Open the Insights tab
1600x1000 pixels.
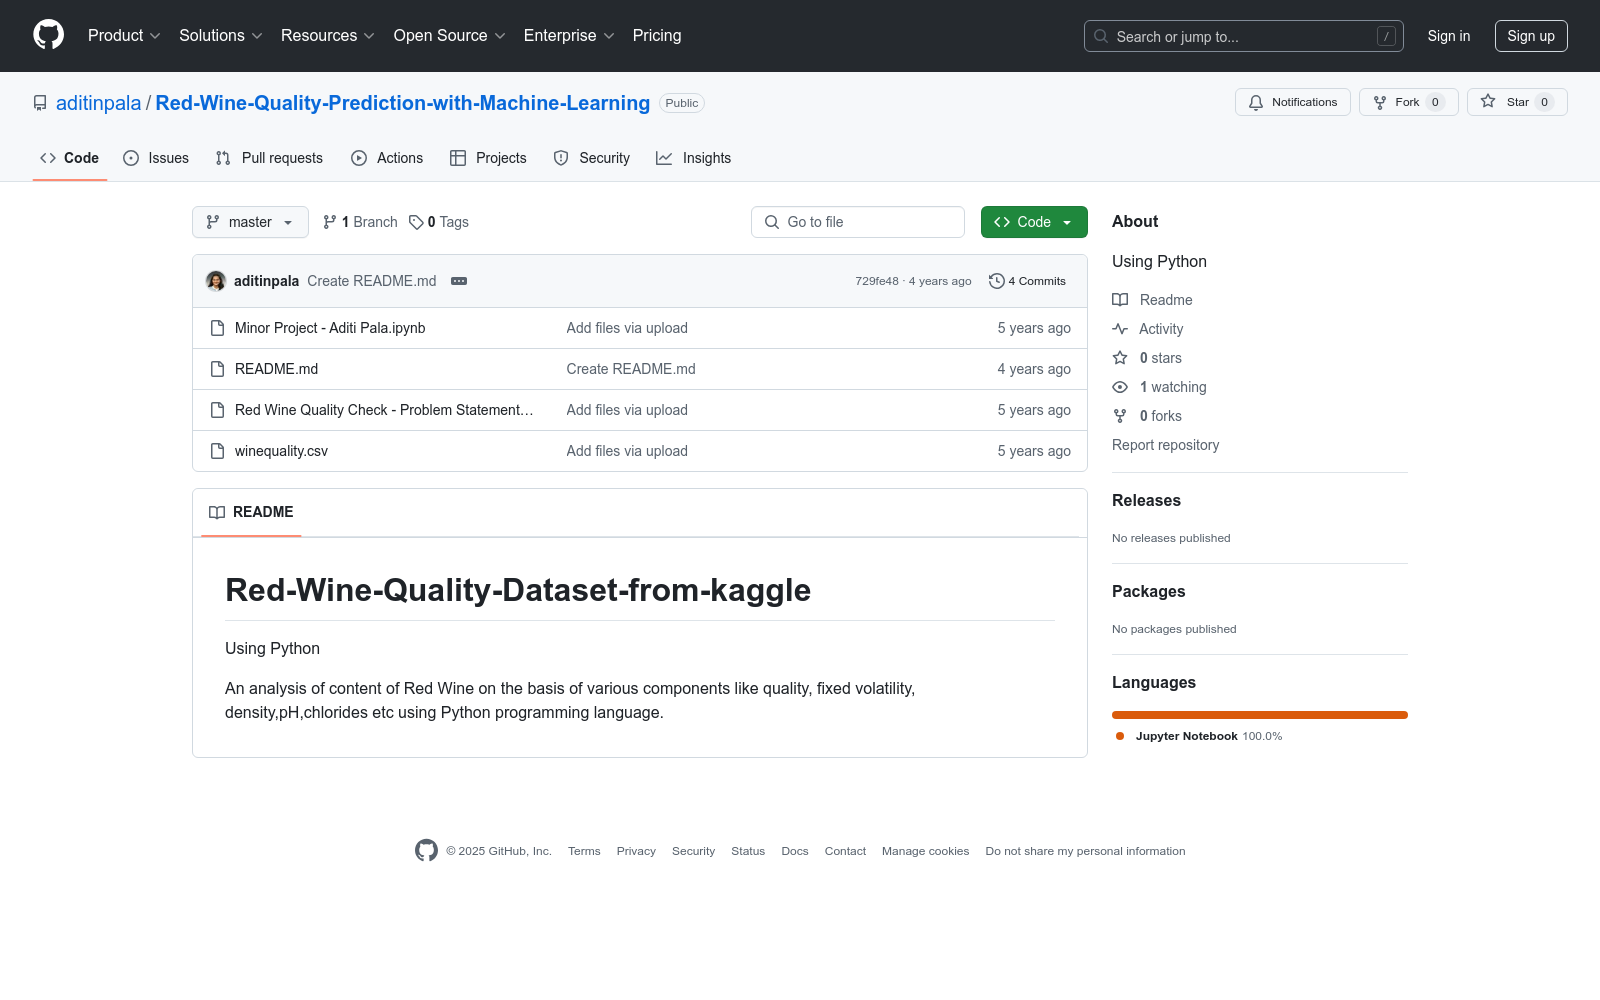tap(693, 158)
